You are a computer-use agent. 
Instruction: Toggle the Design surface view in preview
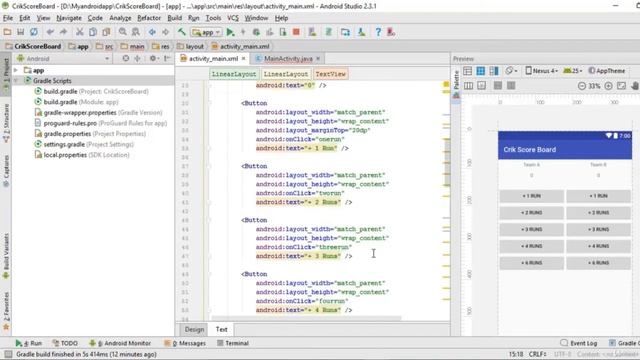[x=467, y=71]
